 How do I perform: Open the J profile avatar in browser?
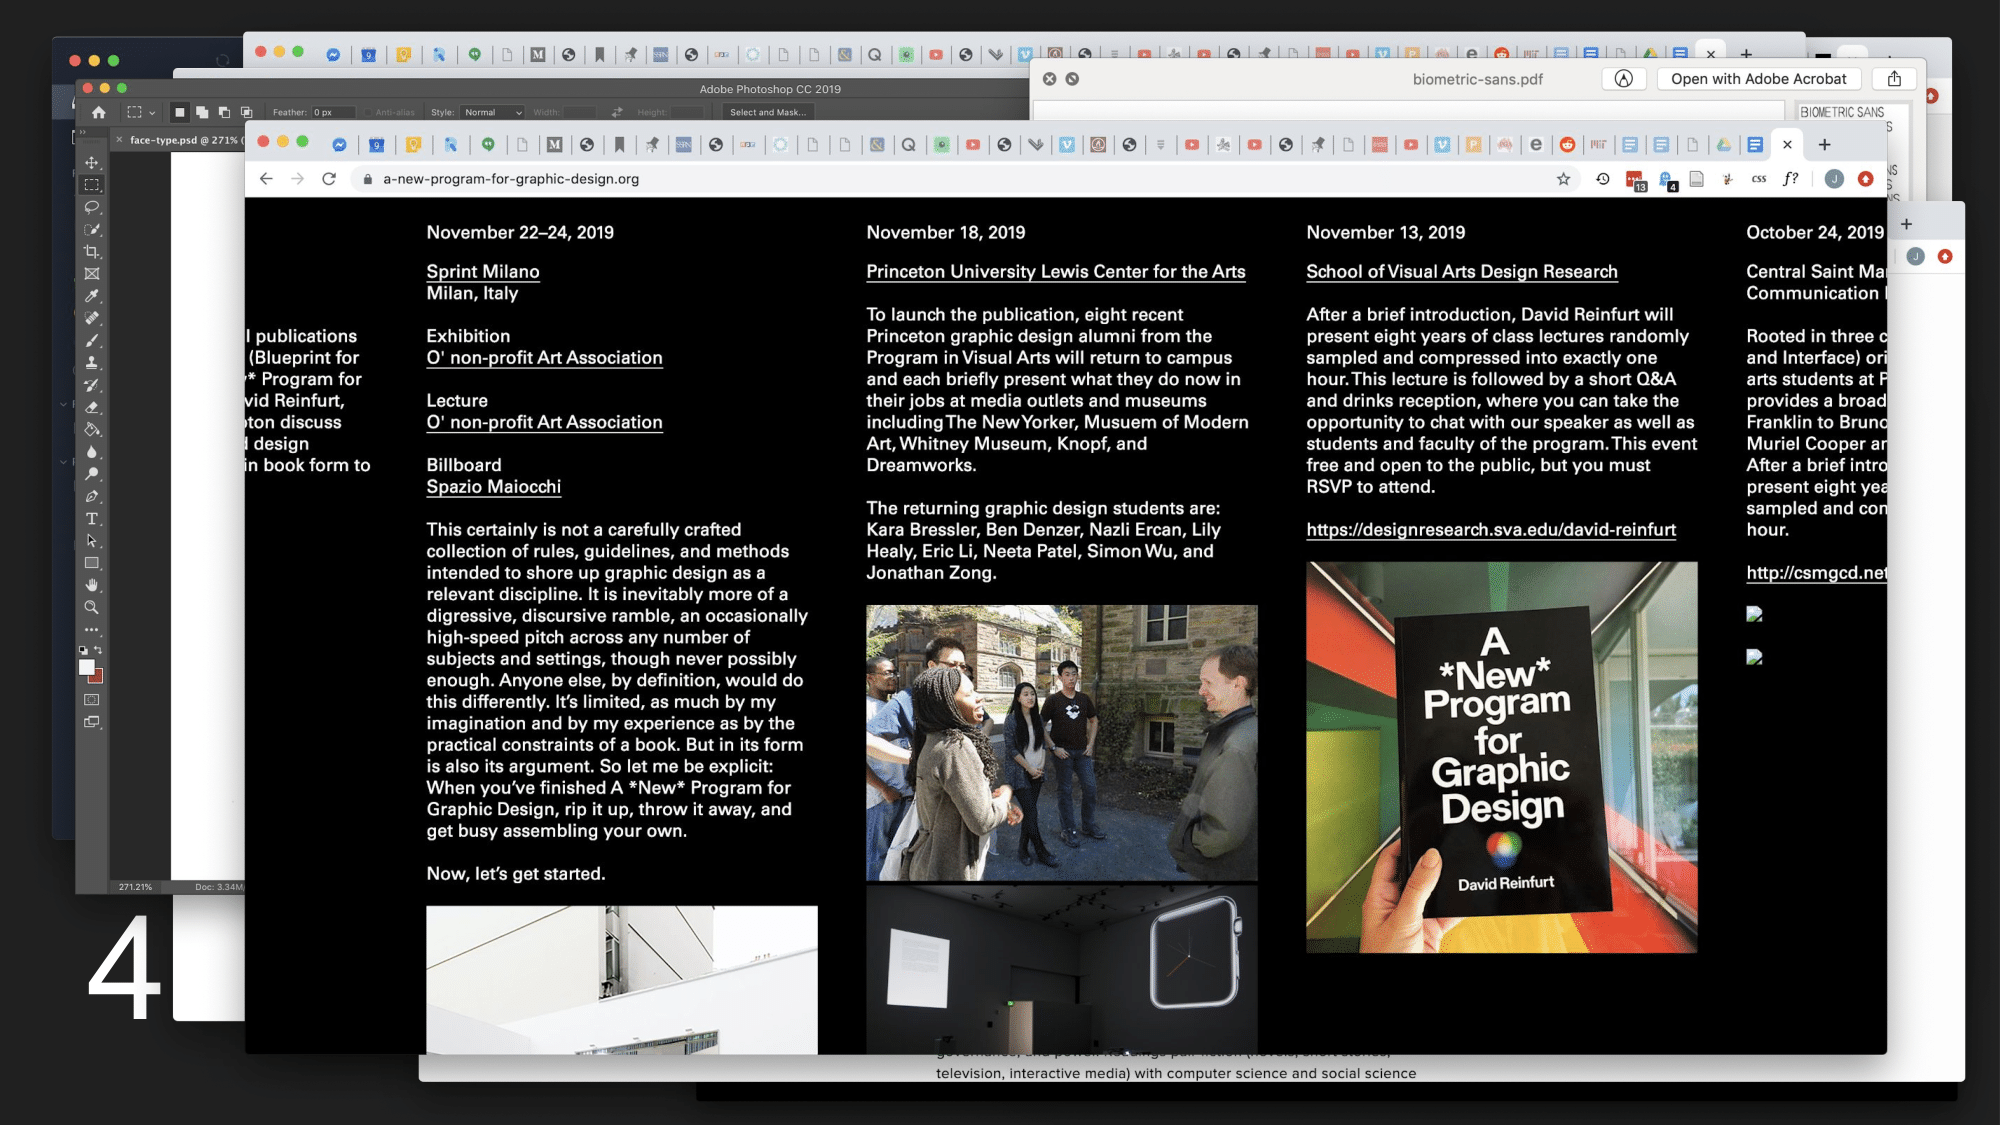pos(1834,179)
